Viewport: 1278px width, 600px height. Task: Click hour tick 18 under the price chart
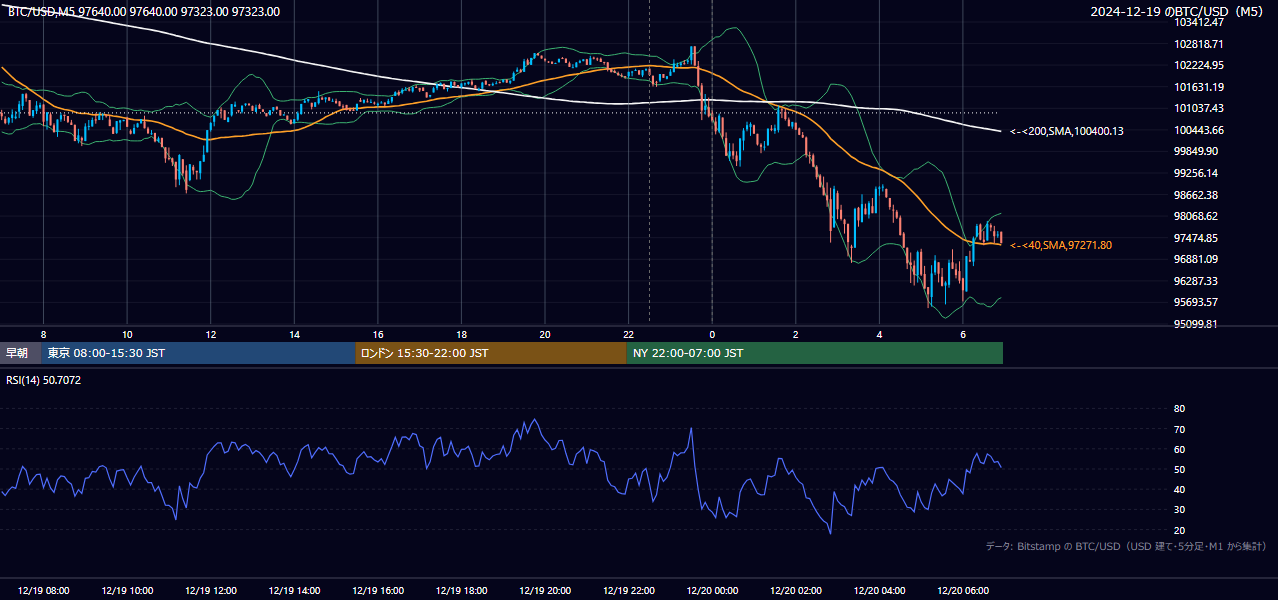point(461,333)
